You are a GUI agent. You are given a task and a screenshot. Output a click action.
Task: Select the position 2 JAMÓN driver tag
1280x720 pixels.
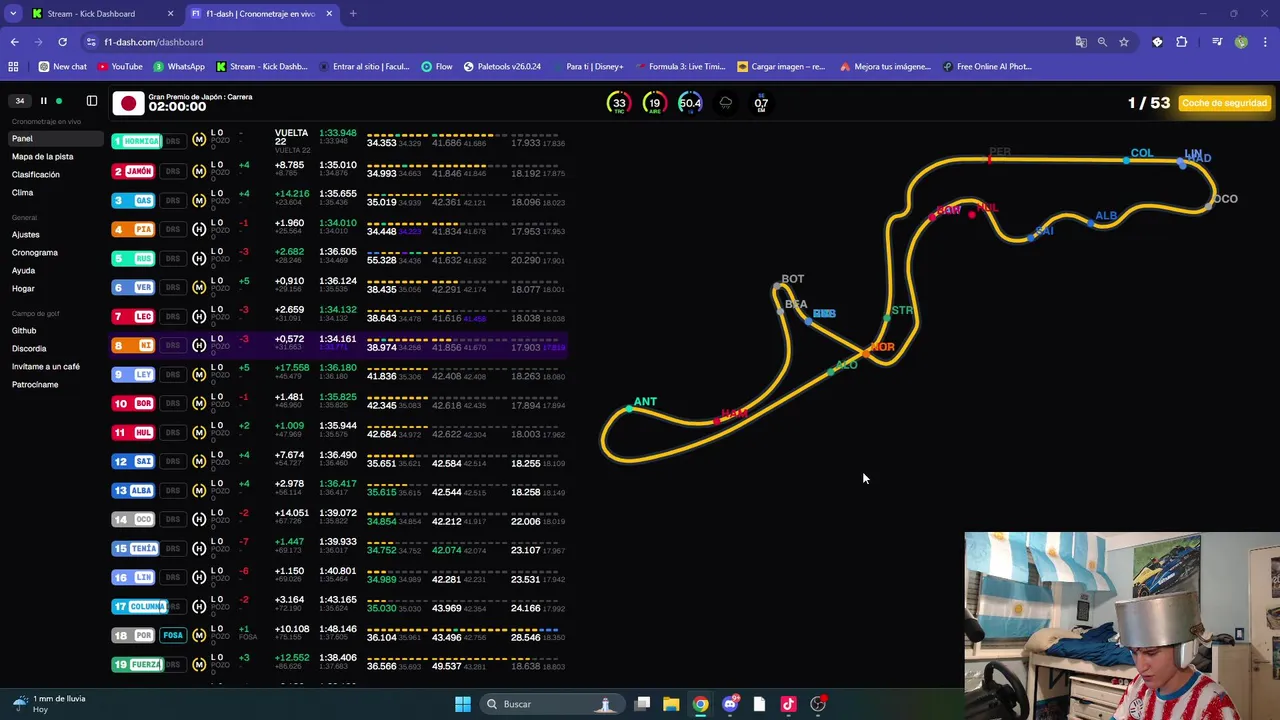pos(133,171)
